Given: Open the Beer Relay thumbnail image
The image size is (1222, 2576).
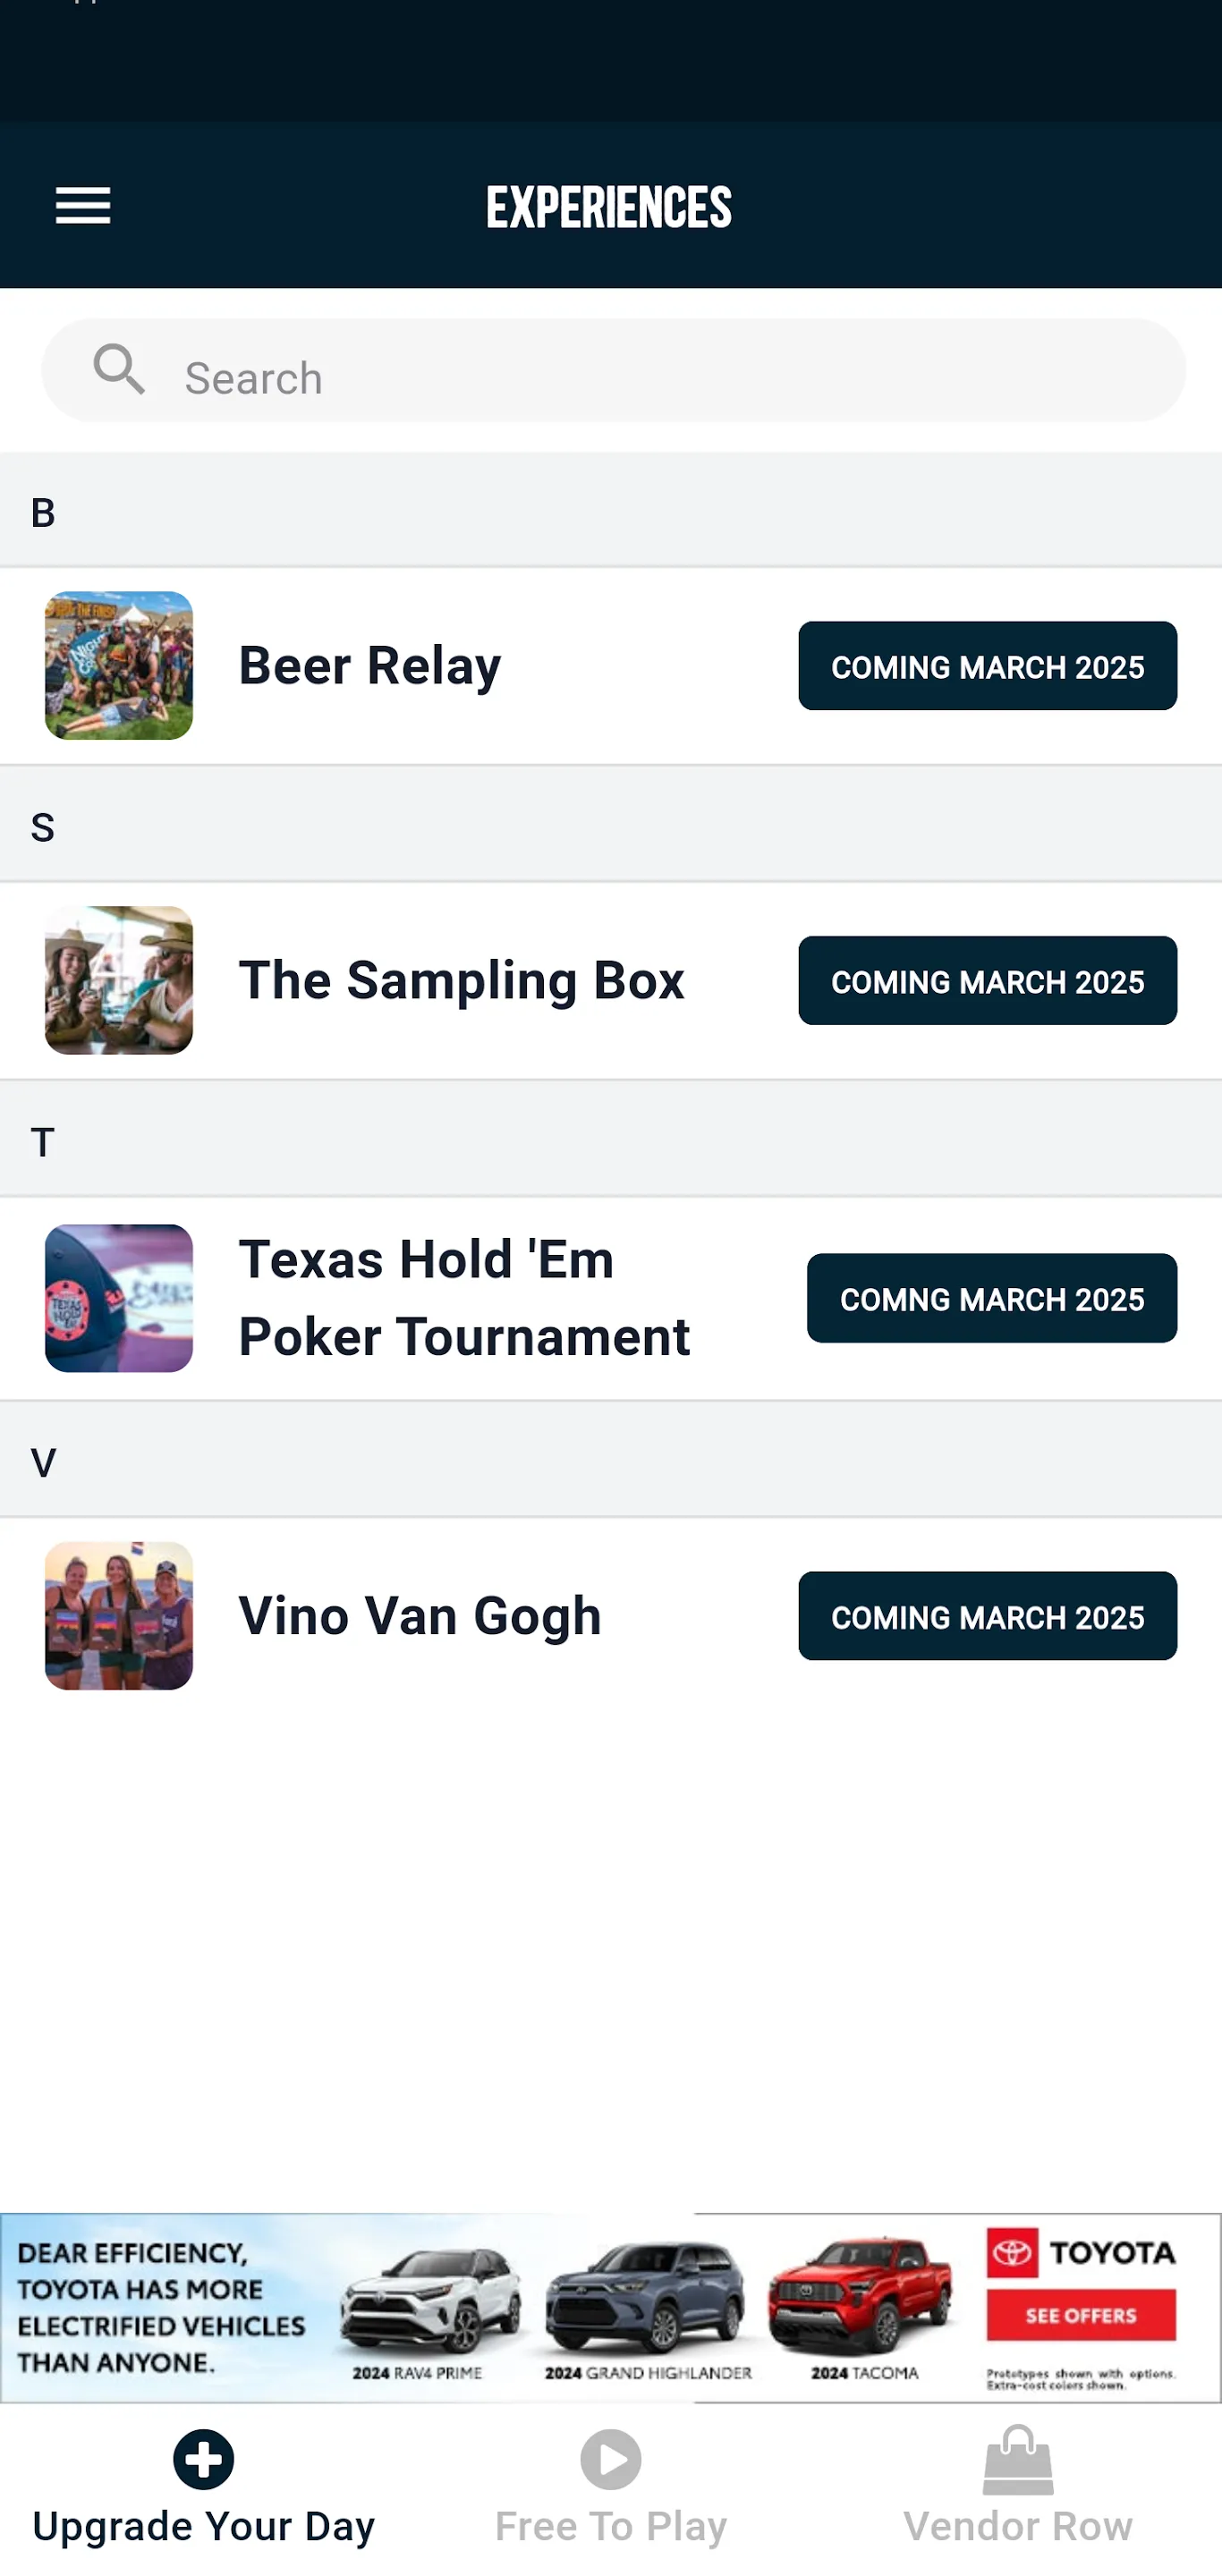Looking at the screenshot, I should [x=119, y=666].
